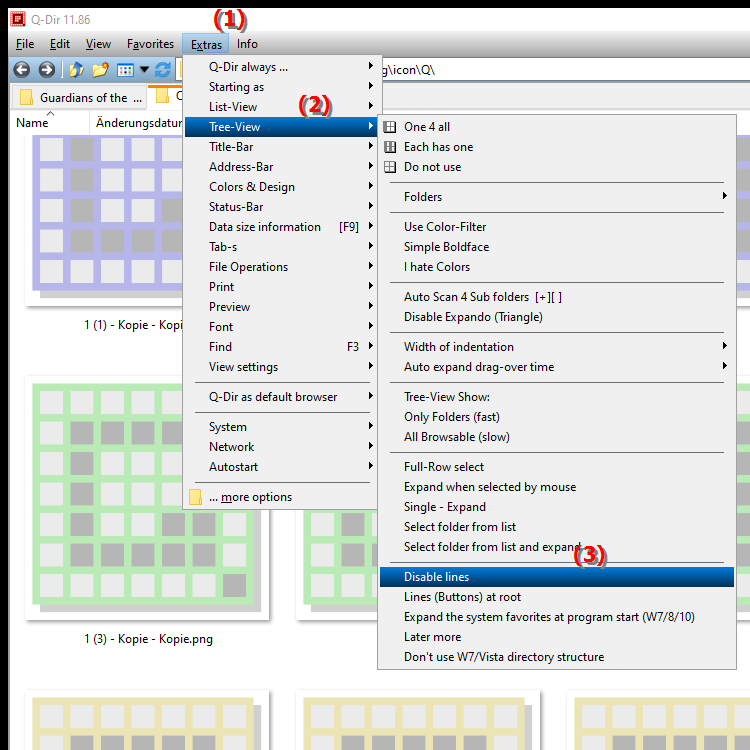The image size is (750, 750).
Task: Expand Q-Dir always ... submenu
Action: (280, 67)
